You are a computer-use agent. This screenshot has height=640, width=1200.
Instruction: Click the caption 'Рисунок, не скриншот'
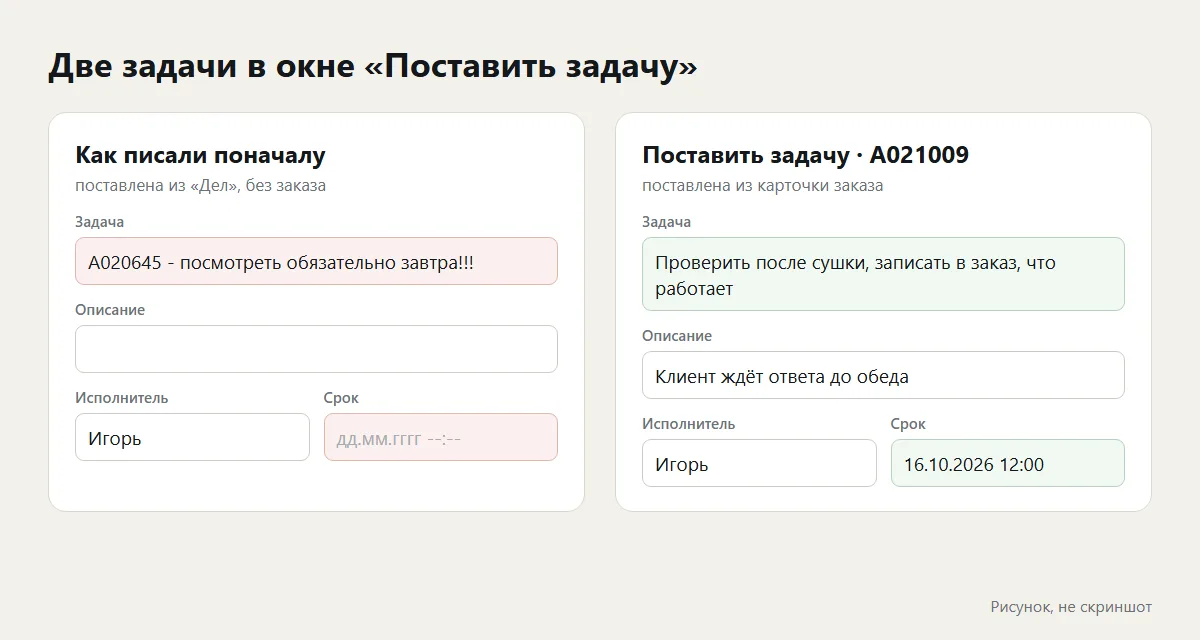click(1071, 607)
